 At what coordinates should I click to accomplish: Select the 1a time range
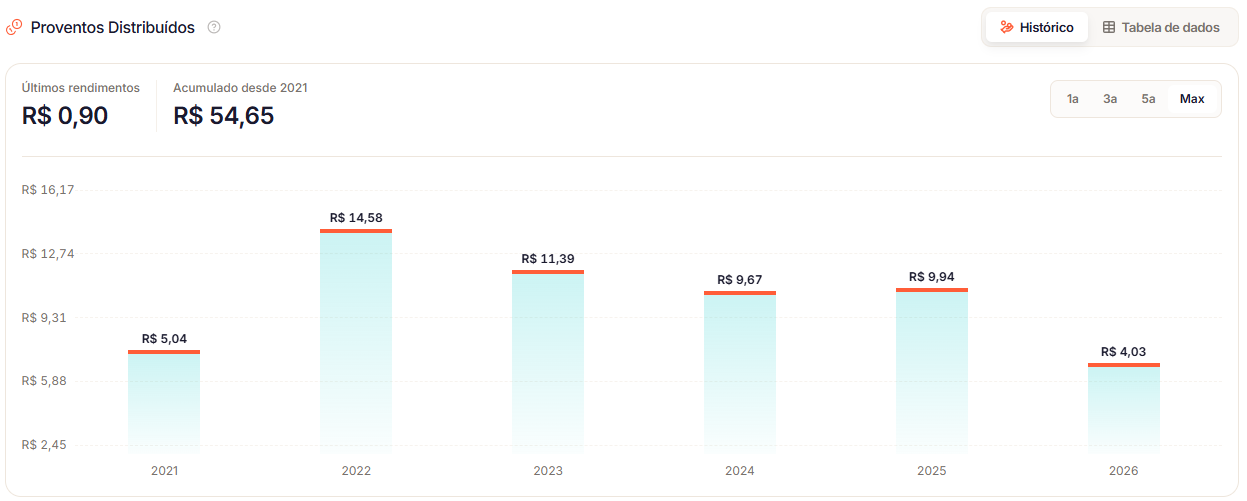click(x=1073, y=99)
